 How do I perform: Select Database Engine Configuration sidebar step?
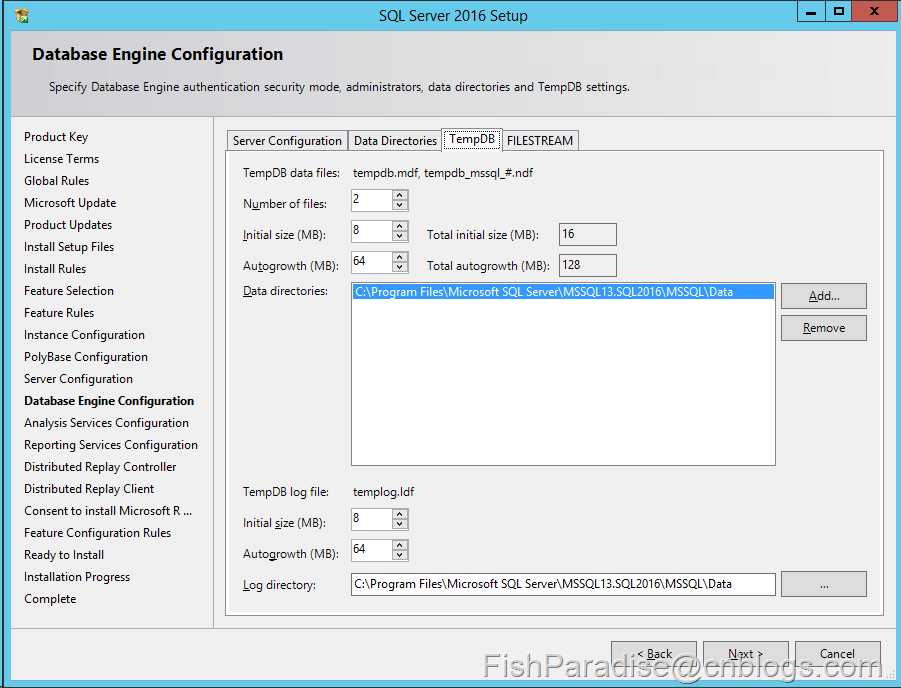[x=109, y=401]
